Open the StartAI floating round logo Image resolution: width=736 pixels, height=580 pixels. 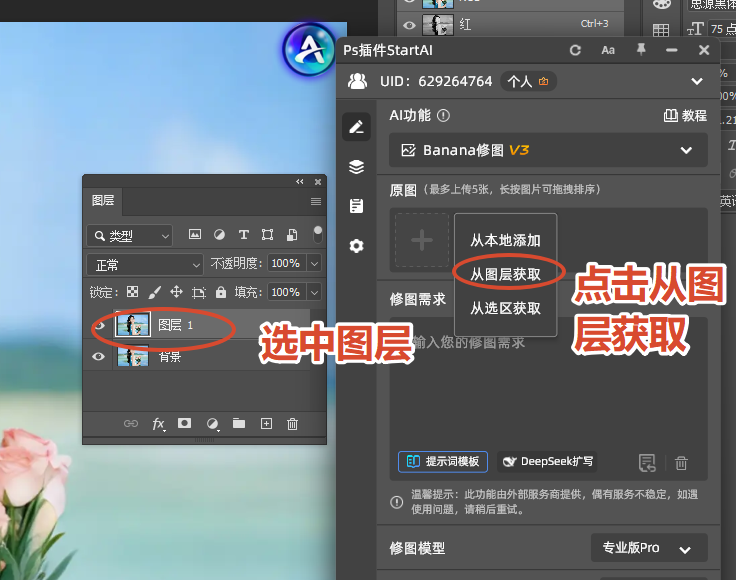coord(309,50)
